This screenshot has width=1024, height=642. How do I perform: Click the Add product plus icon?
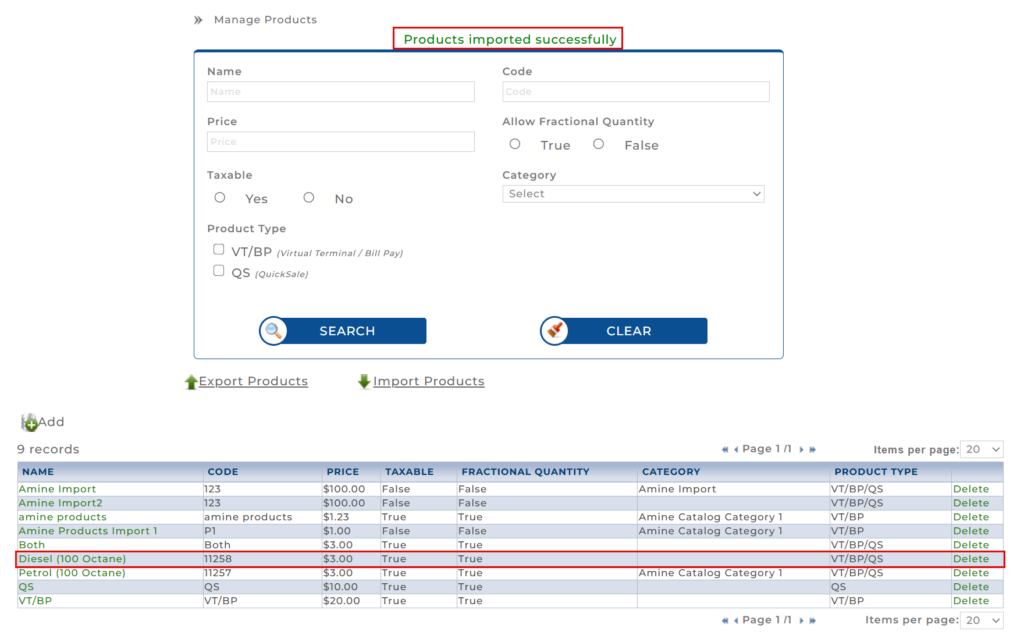coord(29,423)
